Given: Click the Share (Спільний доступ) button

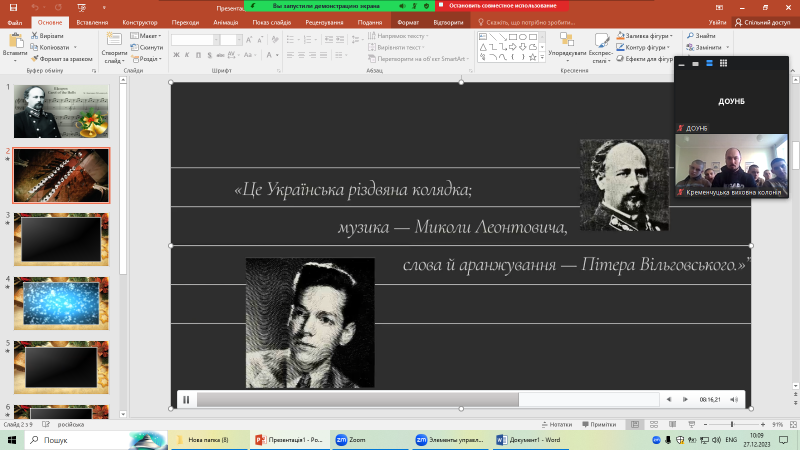Looking at the screenshot, I should (762, 22).
